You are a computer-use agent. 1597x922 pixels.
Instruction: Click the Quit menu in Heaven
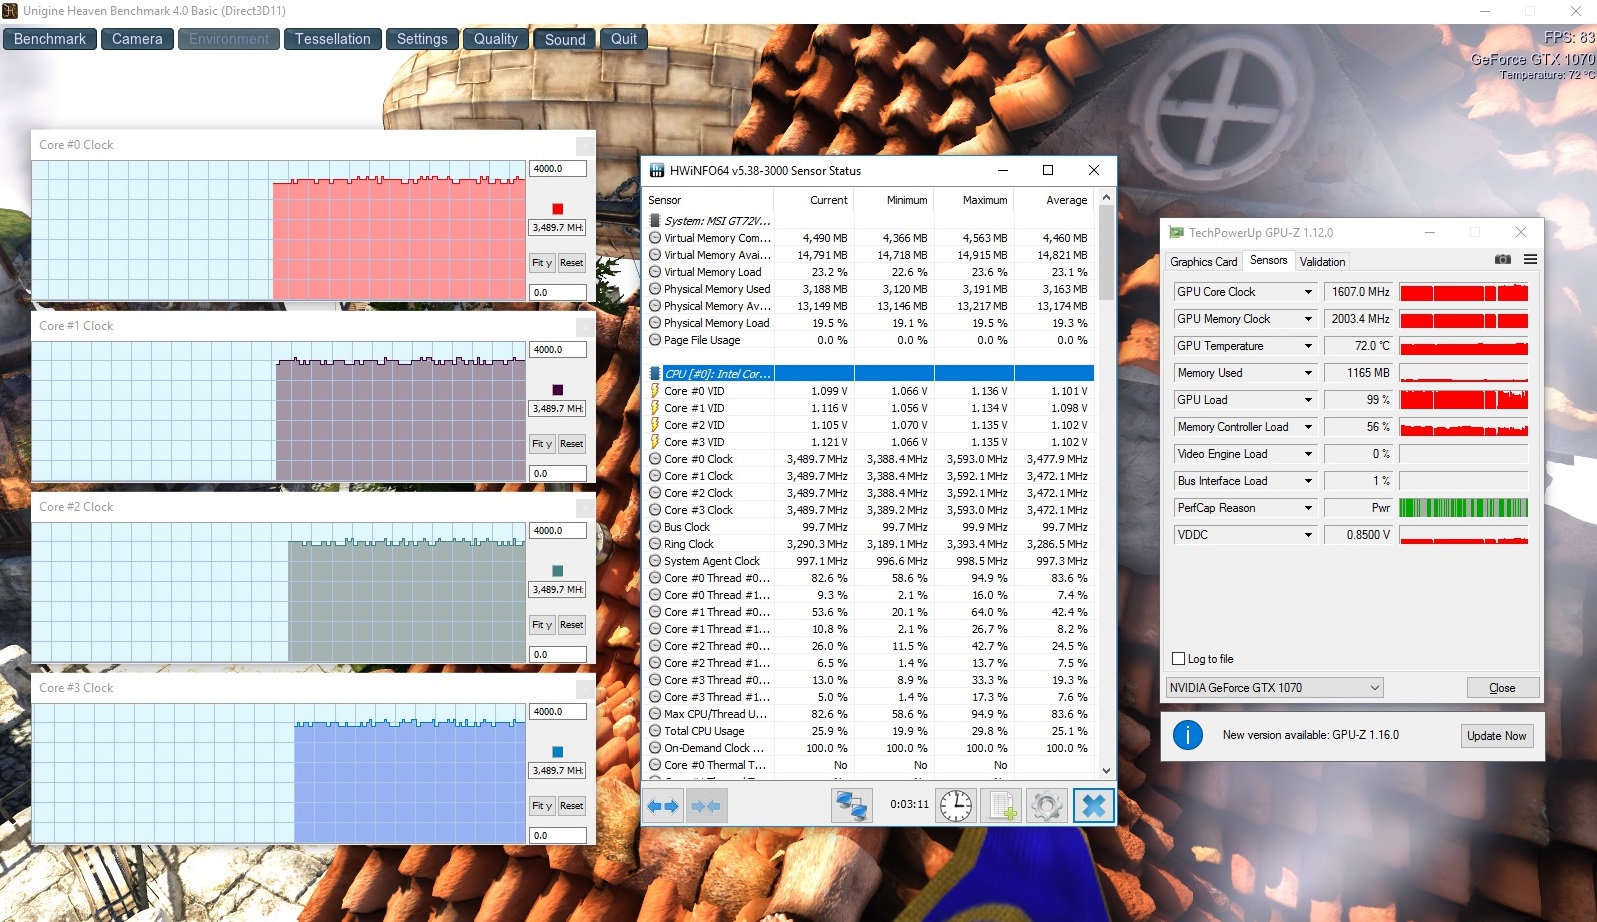click(x=624, y=39)
